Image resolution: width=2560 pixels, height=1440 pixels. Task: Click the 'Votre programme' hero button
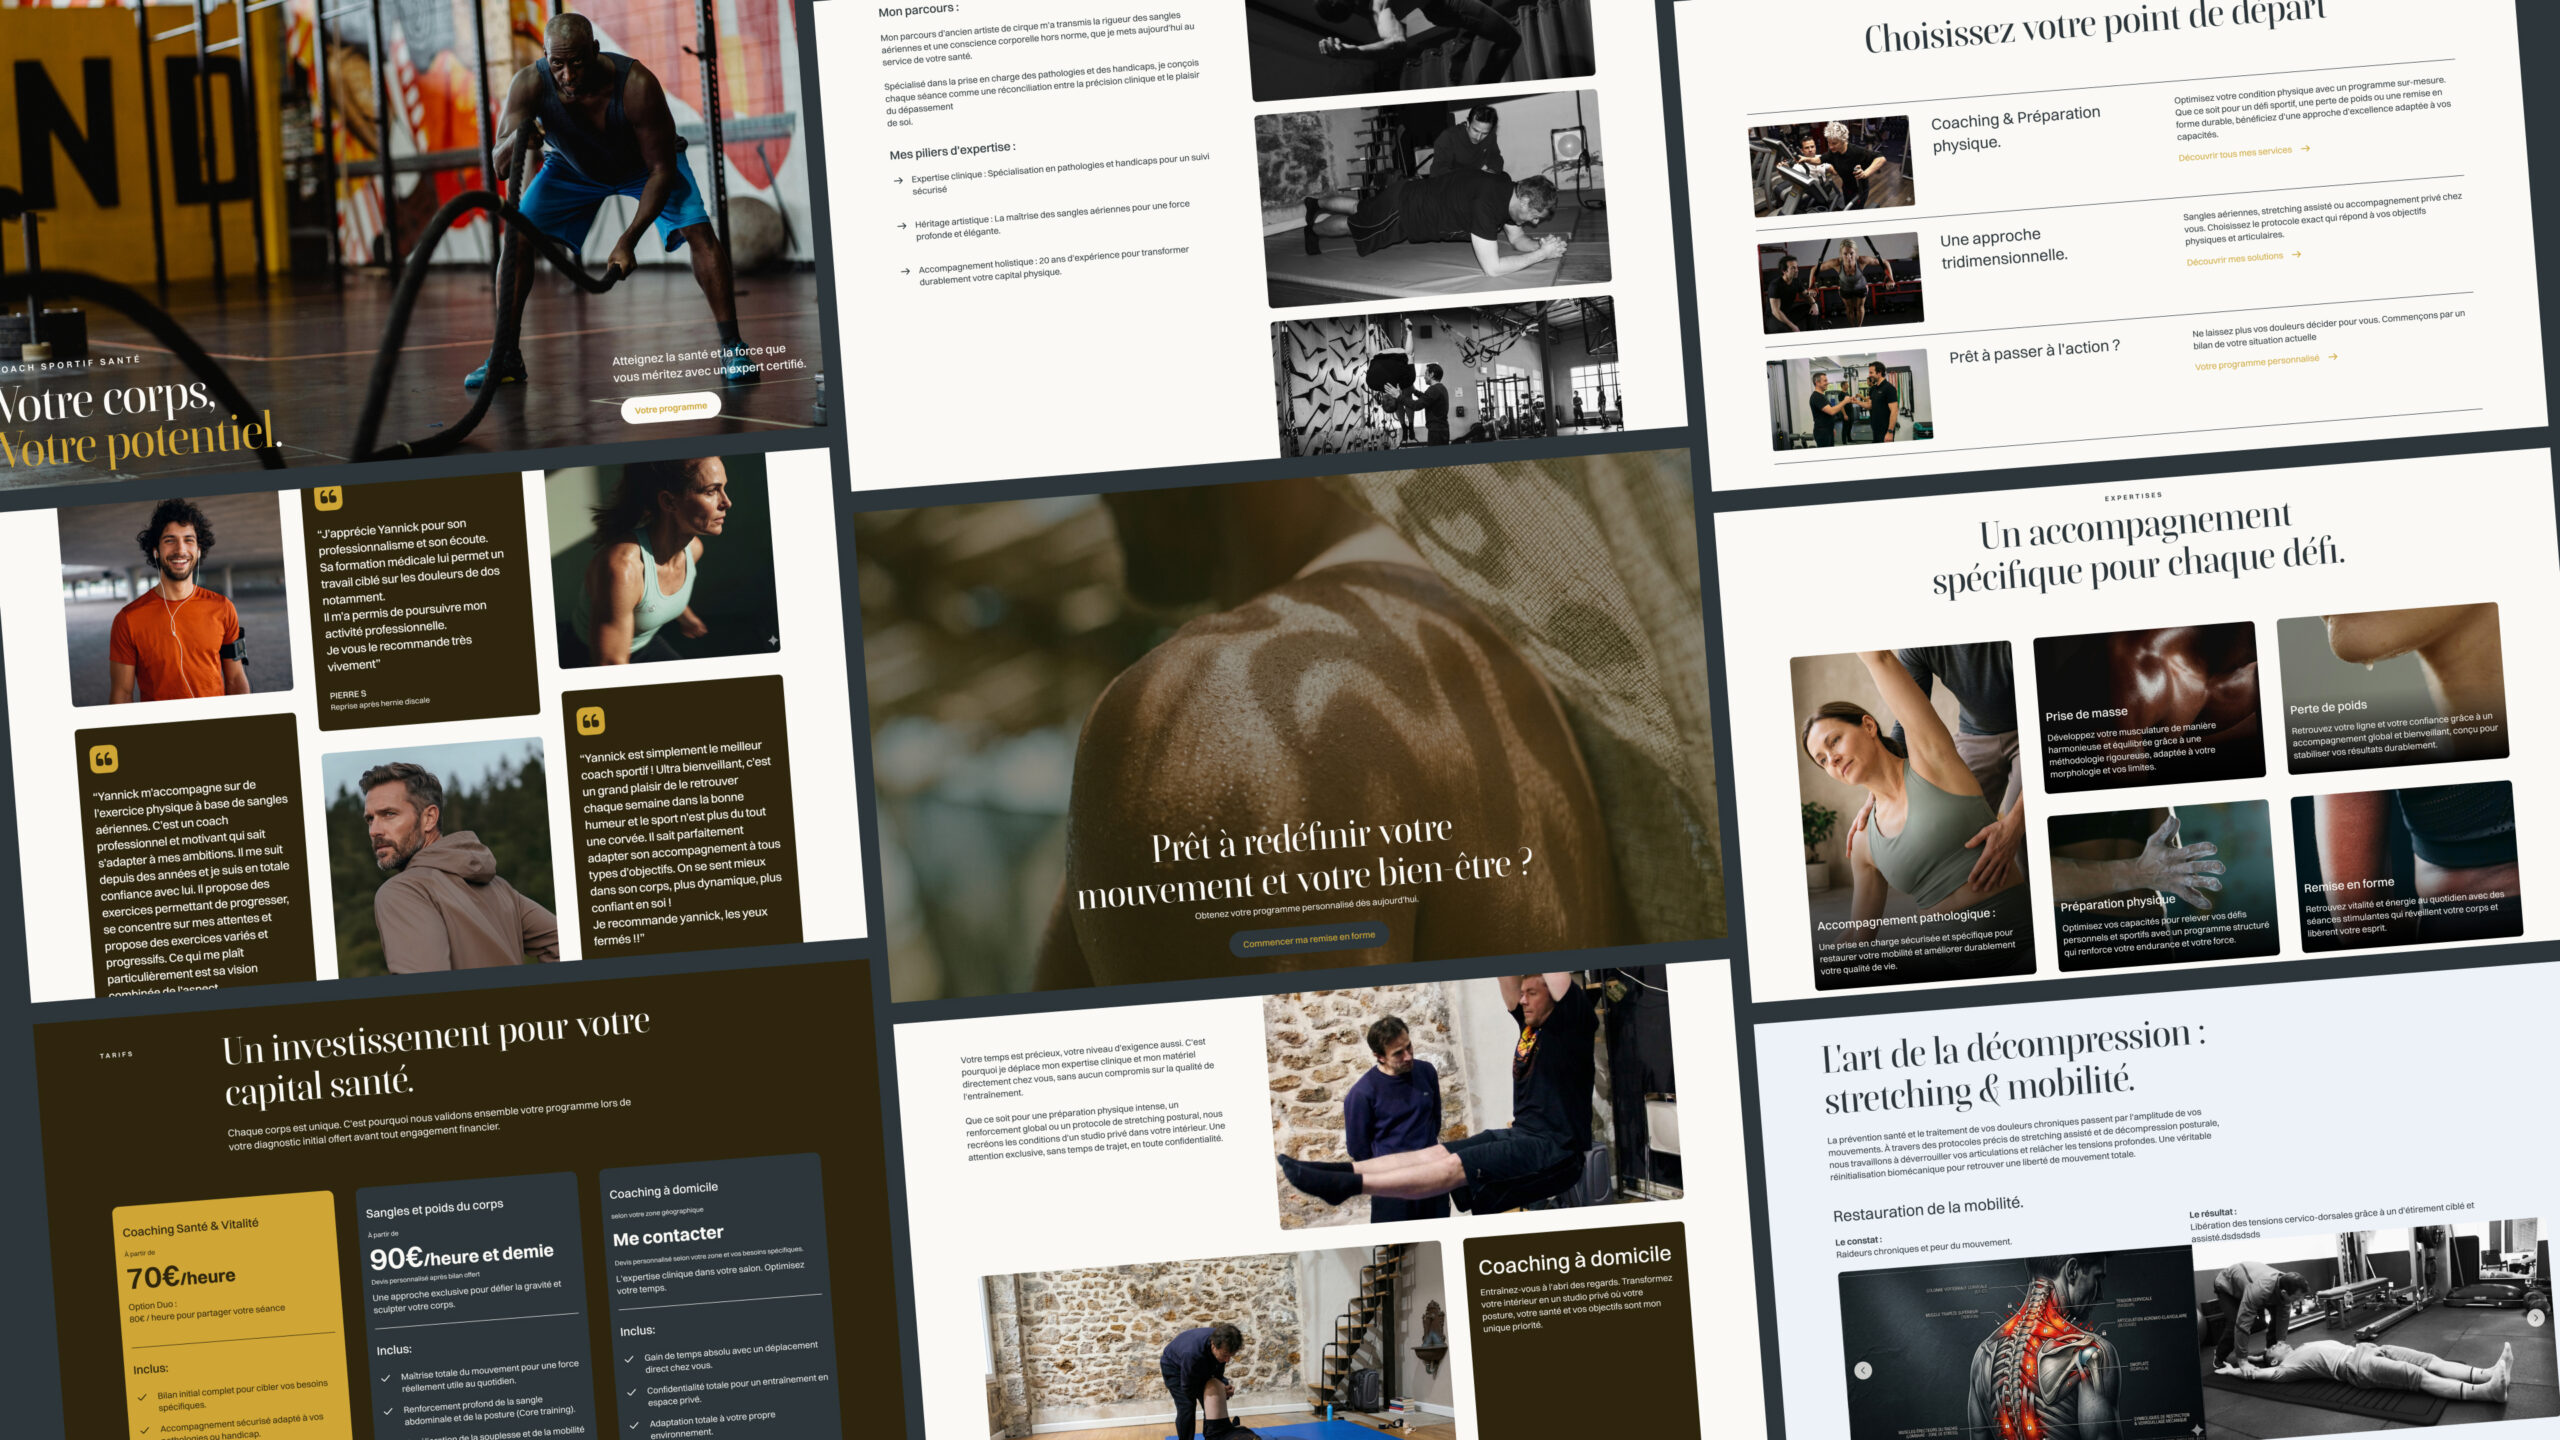670,408
